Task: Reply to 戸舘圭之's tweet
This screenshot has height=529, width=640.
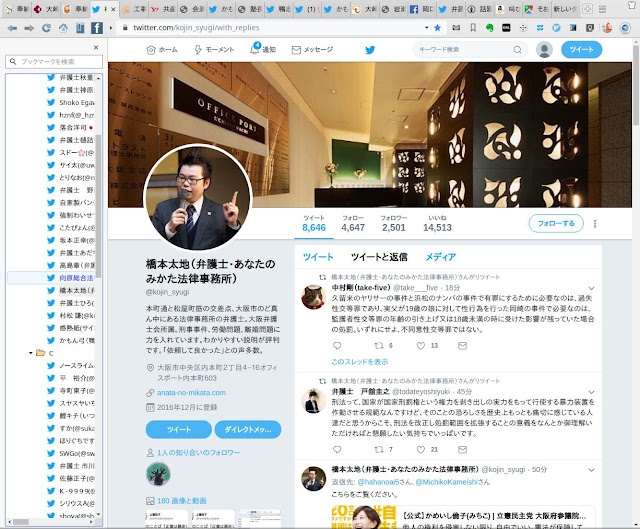Action: (x=337, y=449)
